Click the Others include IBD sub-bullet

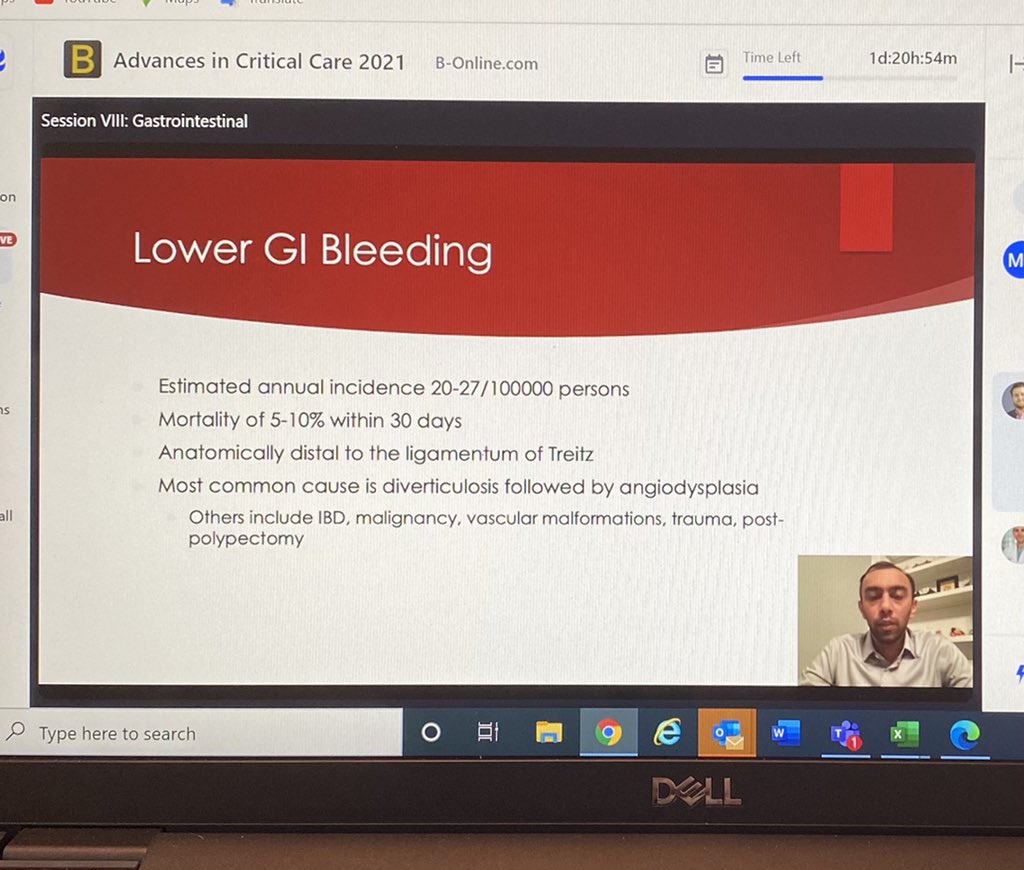point(486,528)
